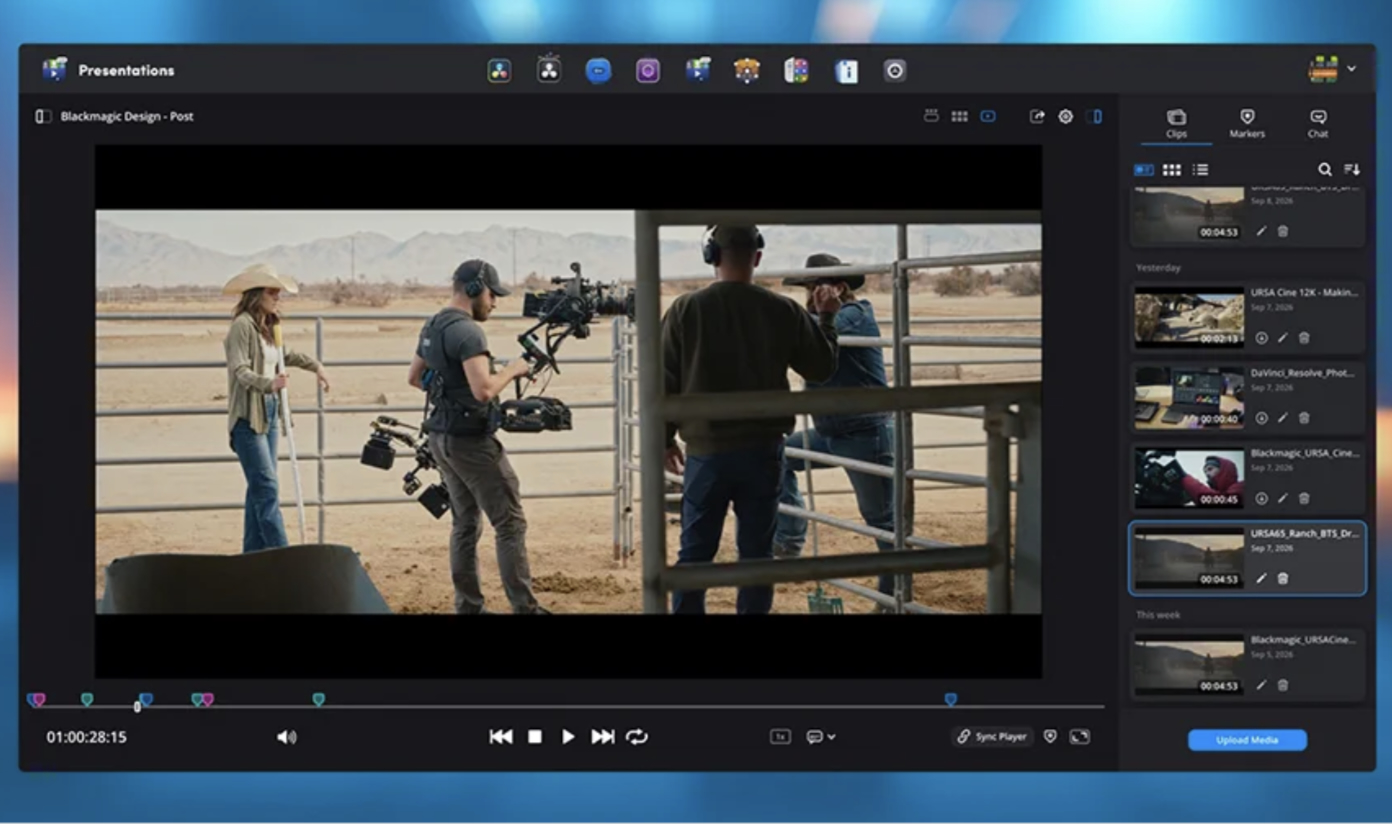Screen dimensions: 1392x824
Task: Edit the URSA65_Ranch_BTS clip dated Sep 7
Action: [1261, 578]
